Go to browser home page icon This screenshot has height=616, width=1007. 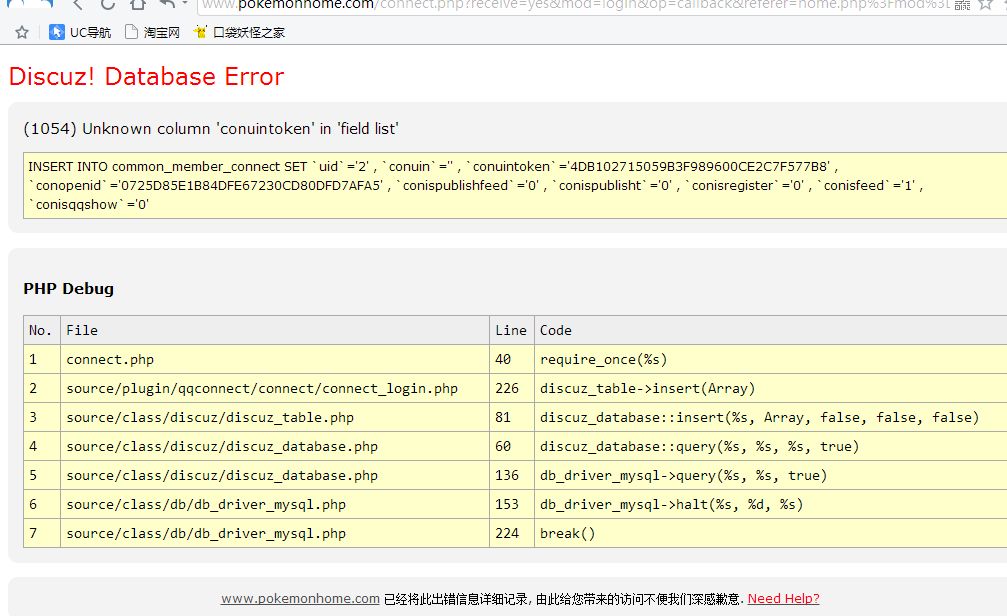click(137, 4)
